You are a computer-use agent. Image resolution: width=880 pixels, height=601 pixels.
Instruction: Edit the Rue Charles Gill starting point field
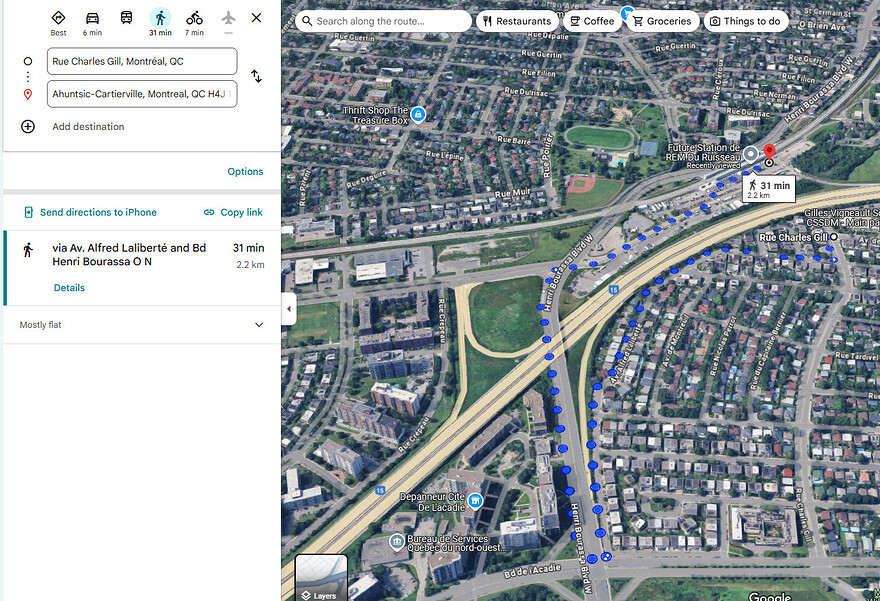point(142,61)
